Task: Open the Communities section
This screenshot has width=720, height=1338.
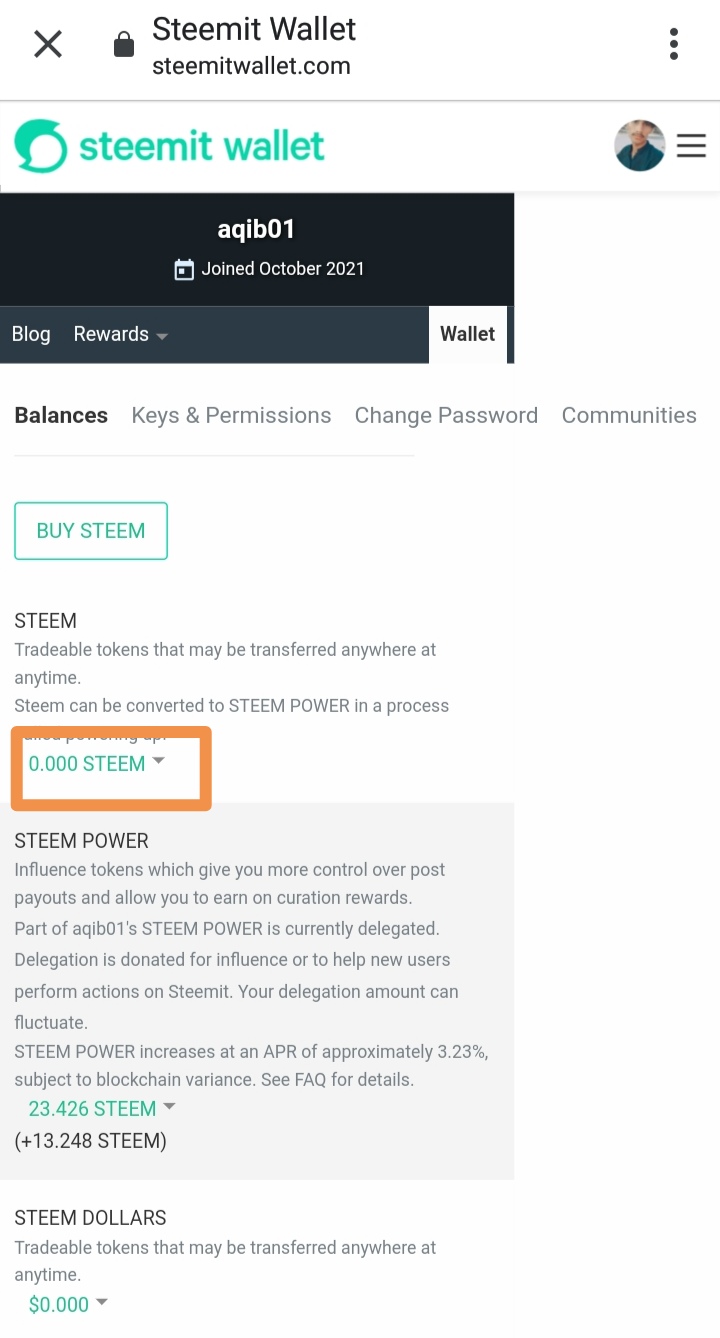Action: (x=629, y=415)
